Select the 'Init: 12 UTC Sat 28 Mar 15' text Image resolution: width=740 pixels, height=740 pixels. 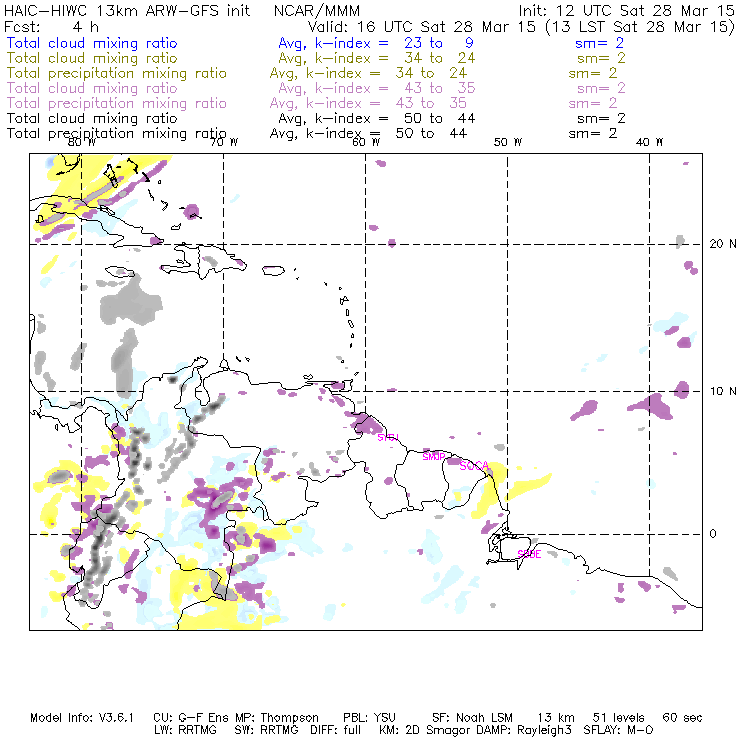[x=627, y=10]
